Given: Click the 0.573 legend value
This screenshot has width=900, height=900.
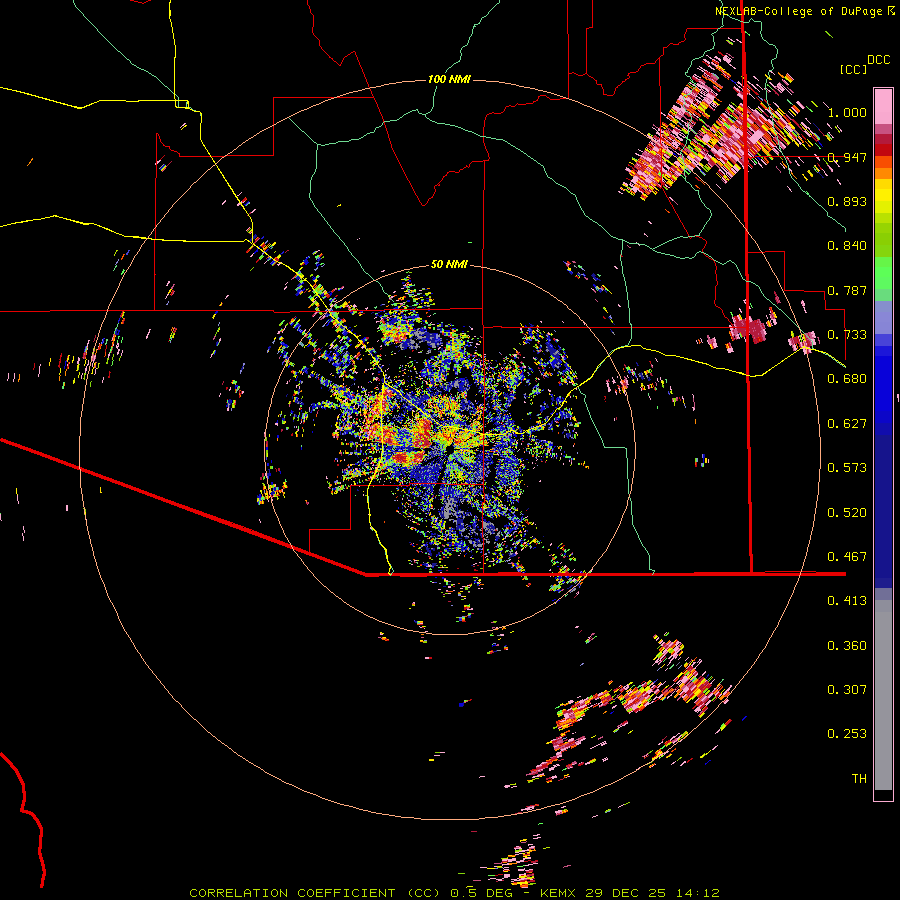Looking at the screenshot, I should [847, 468].
